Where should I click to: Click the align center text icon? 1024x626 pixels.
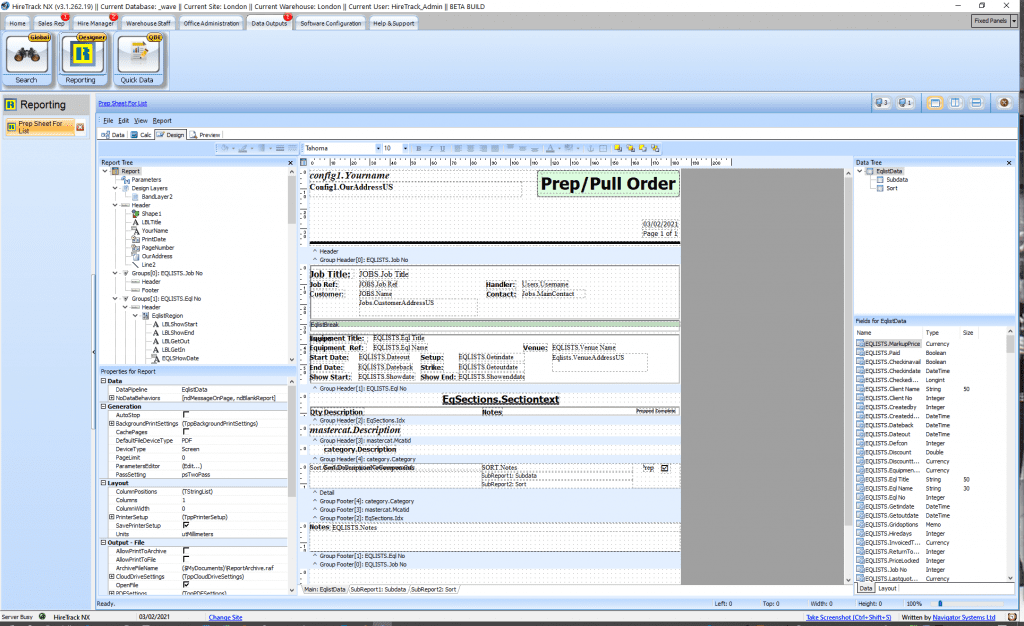coord(470,148)
